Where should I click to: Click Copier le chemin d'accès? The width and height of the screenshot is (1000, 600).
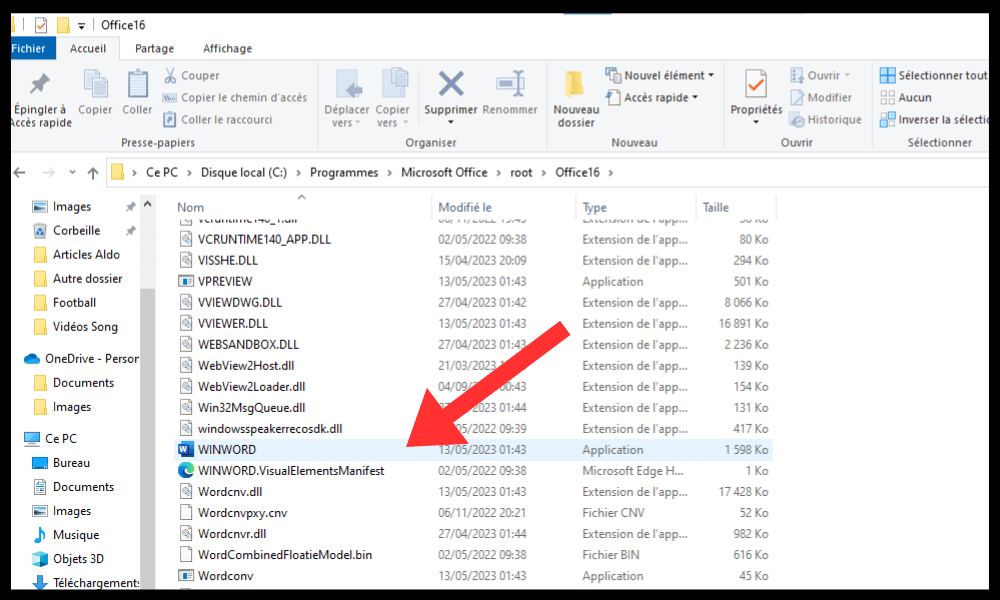tap(235, 98)
